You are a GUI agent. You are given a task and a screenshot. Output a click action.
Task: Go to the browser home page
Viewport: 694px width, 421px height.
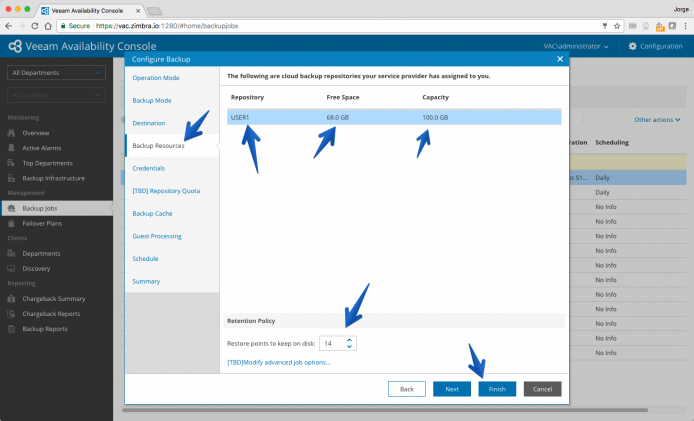tap(48, 26)
